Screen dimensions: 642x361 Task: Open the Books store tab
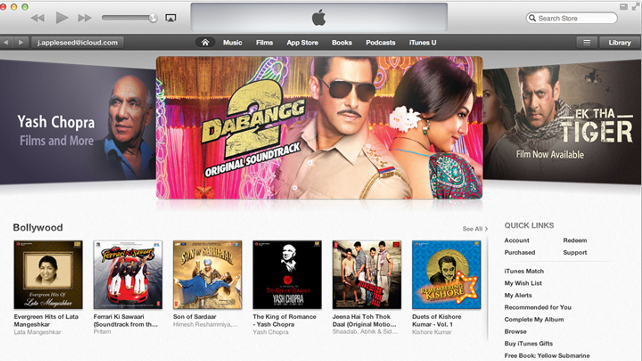[341, 43]
